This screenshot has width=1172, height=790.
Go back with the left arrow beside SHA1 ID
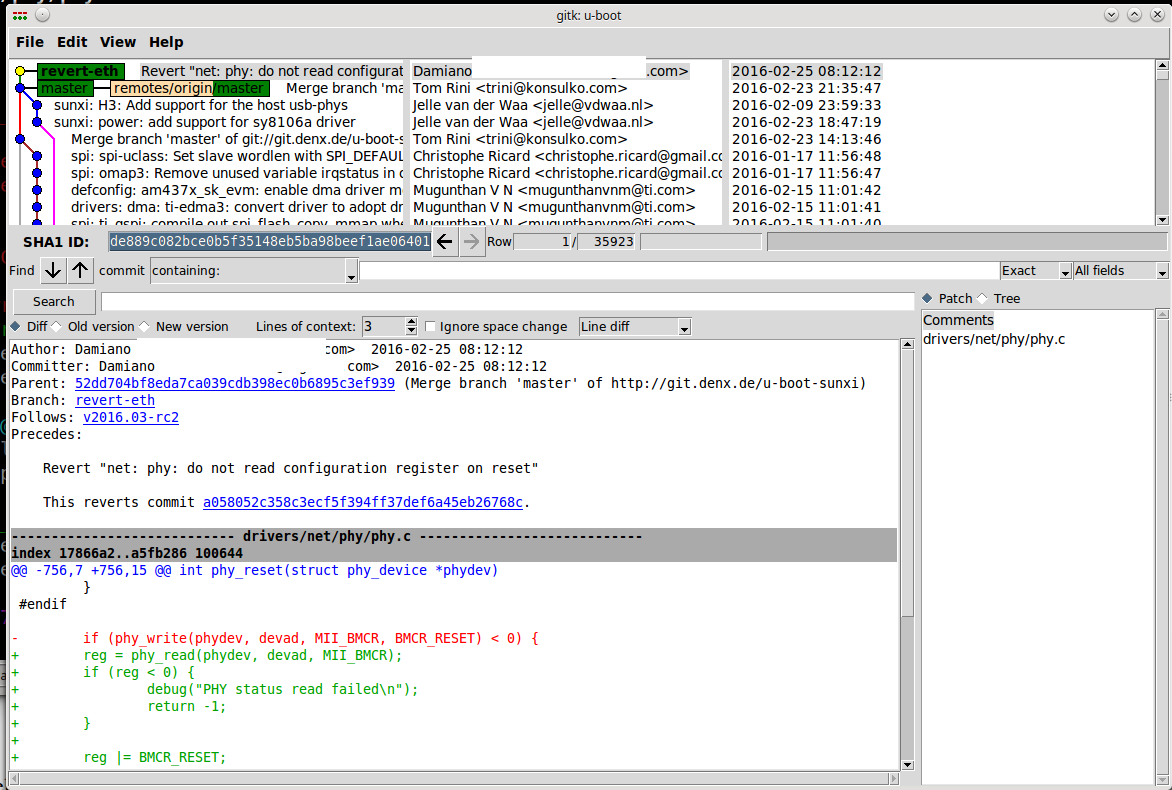(445, 241)
